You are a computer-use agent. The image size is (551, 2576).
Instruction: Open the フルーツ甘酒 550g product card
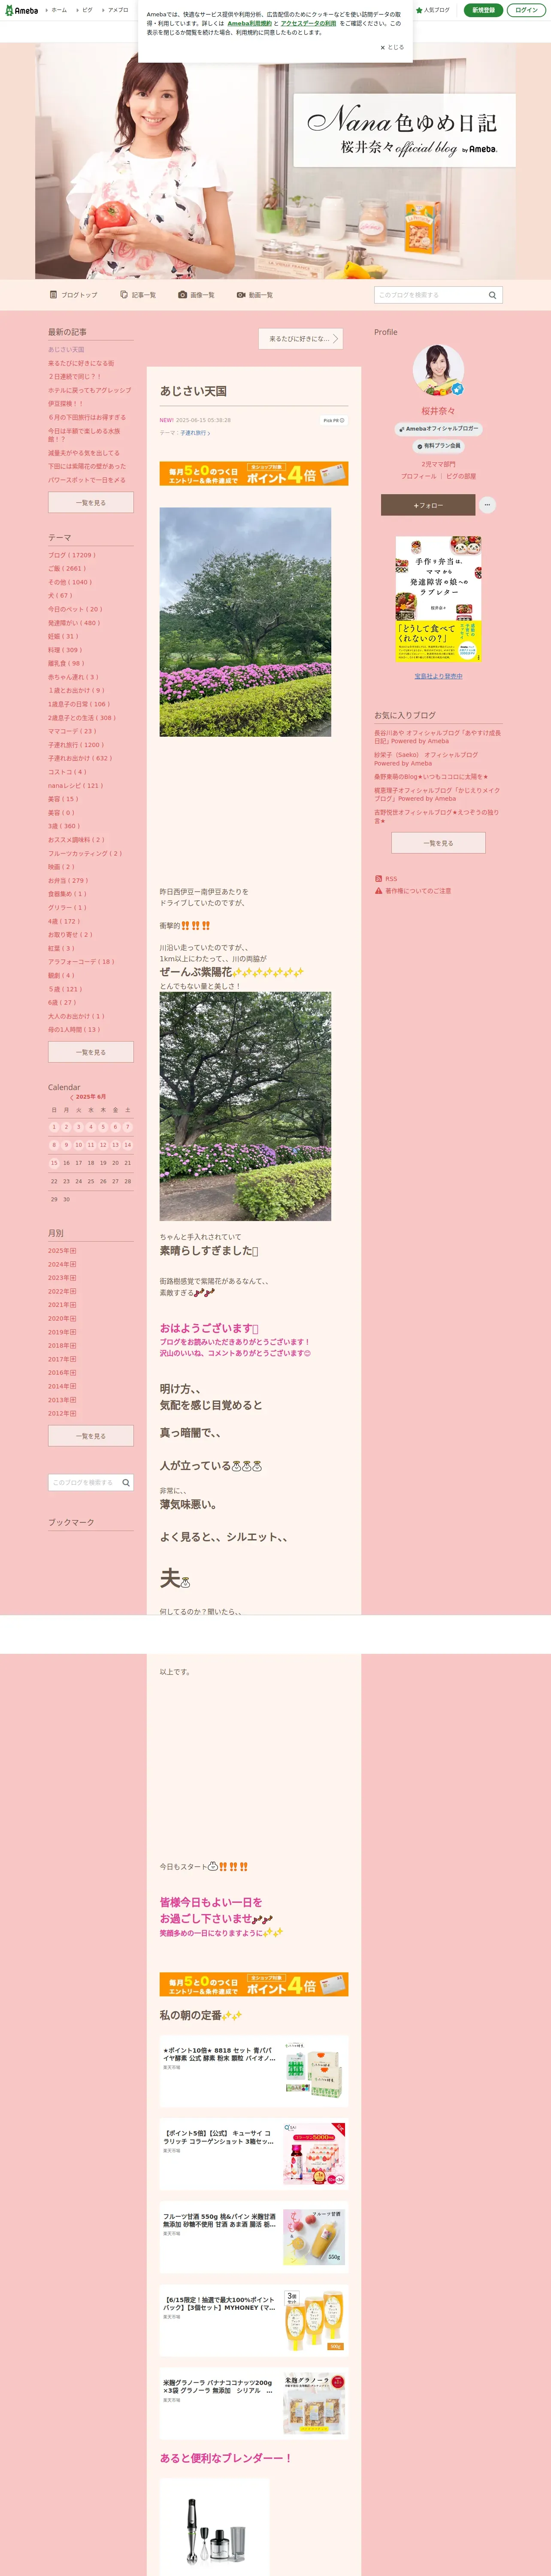tap(254, 2237)
